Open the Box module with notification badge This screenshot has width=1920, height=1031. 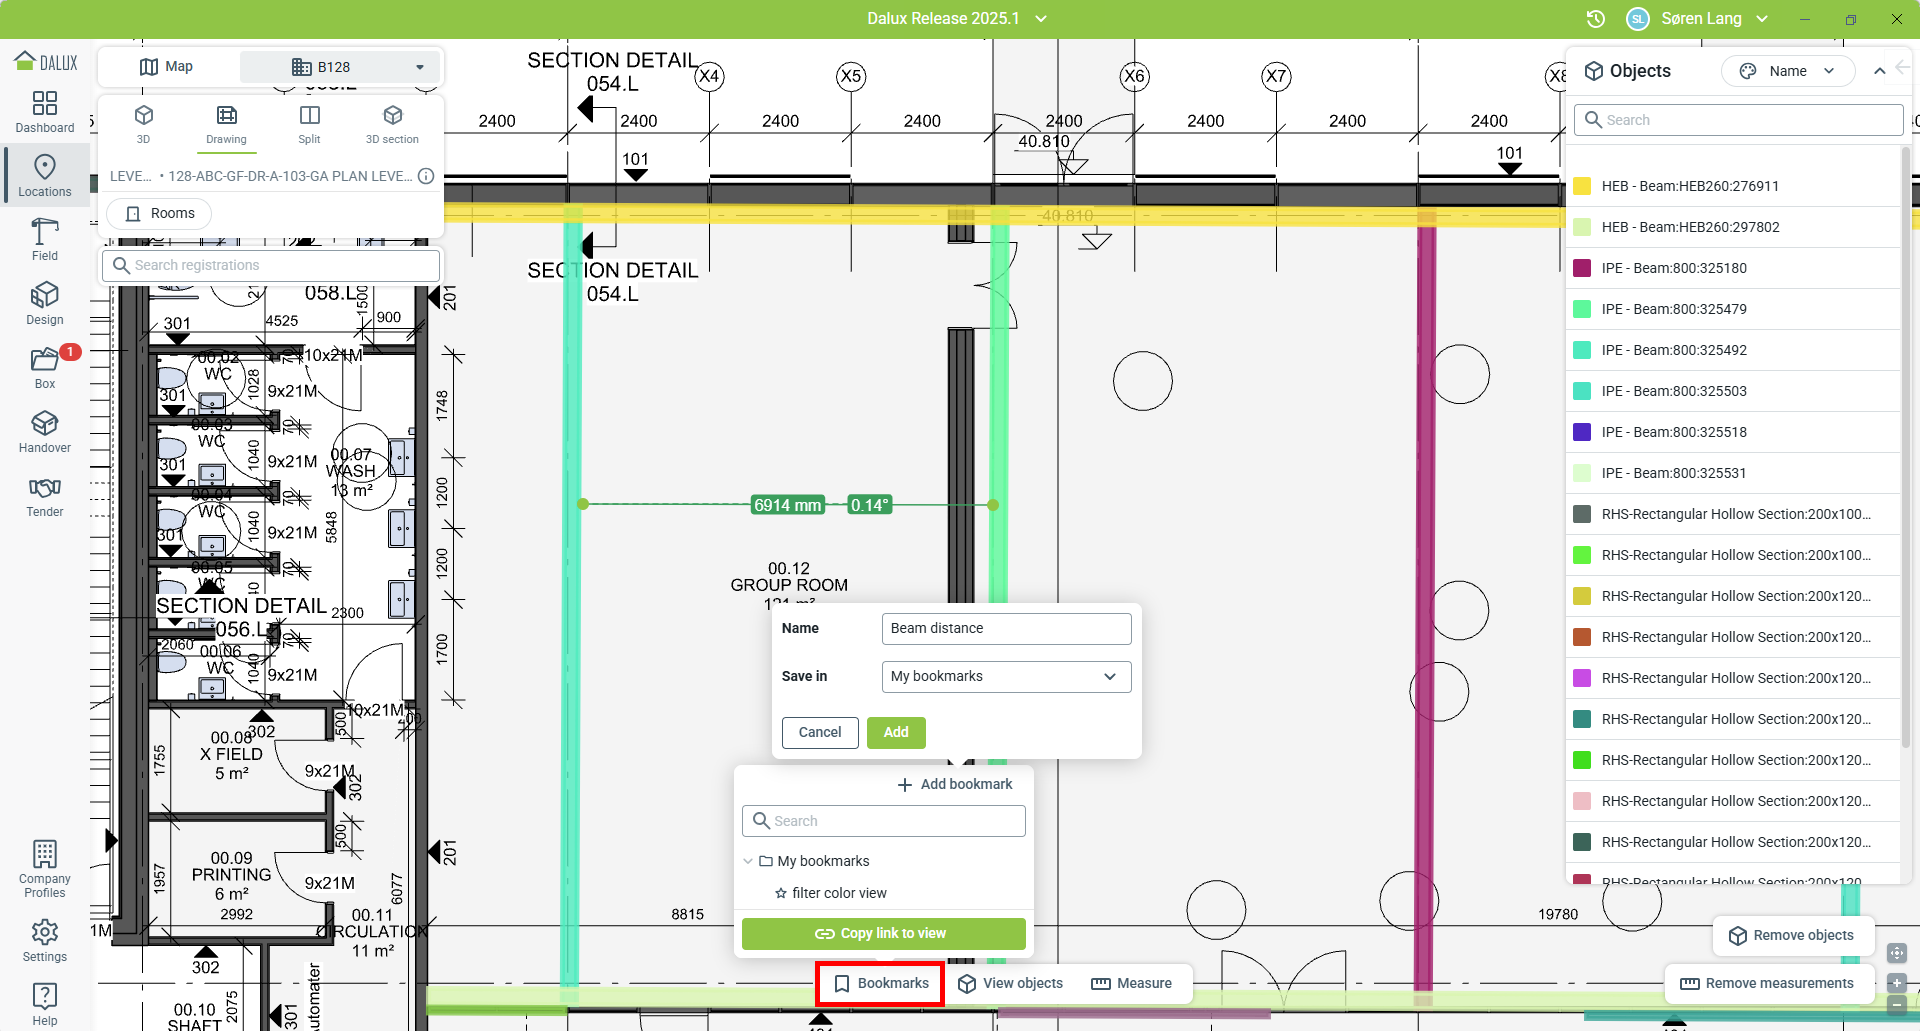tap(45, 368)
